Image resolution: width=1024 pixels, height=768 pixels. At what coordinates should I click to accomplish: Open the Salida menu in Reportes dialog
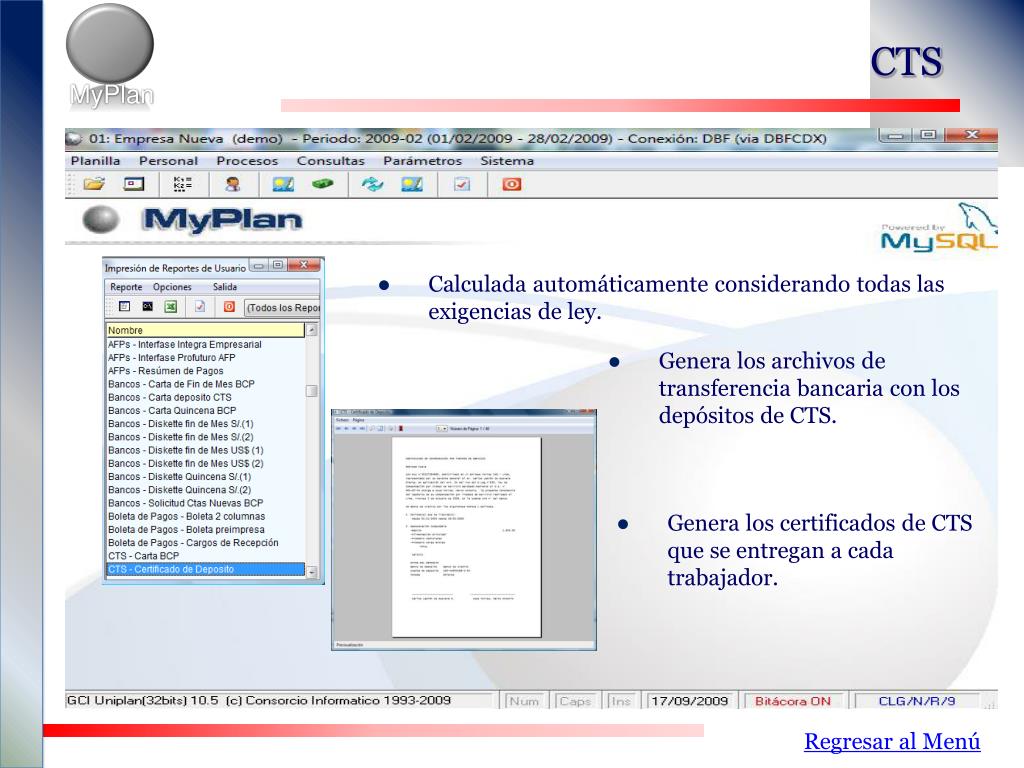click(x=225, y=287)
